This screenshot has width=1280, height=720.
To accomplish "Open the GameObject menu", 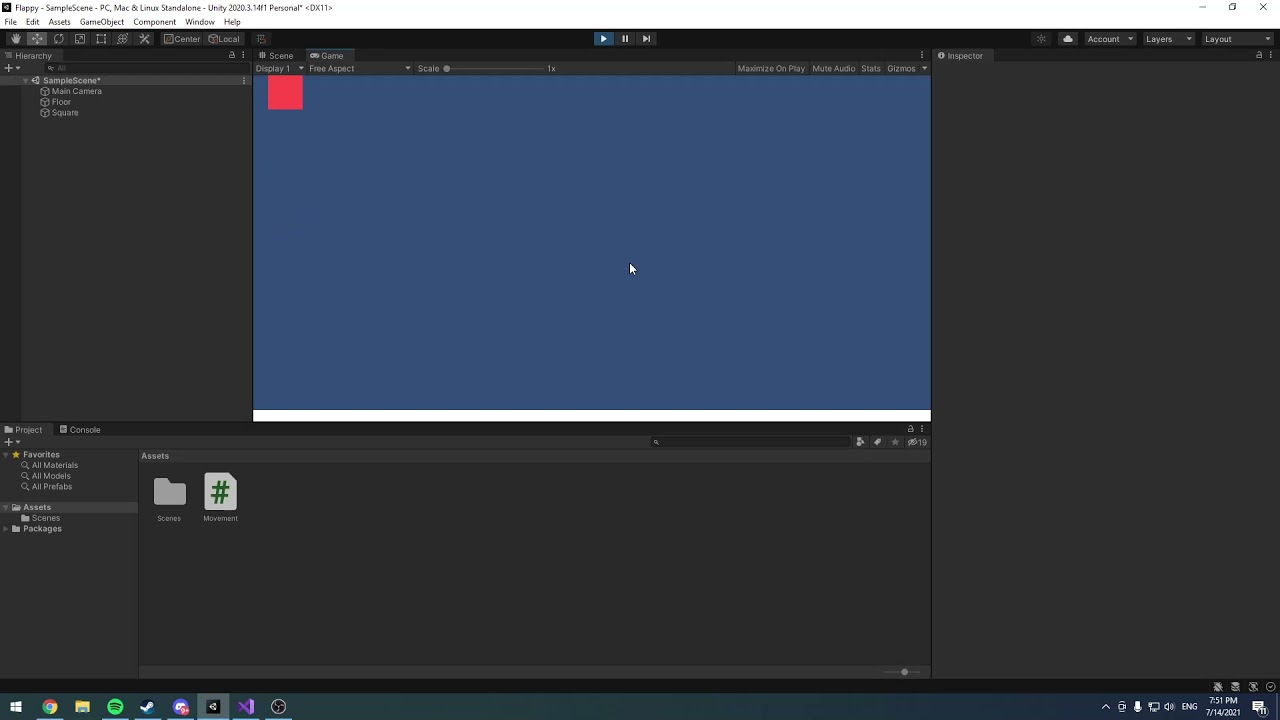I will click(x=101, y=21).
